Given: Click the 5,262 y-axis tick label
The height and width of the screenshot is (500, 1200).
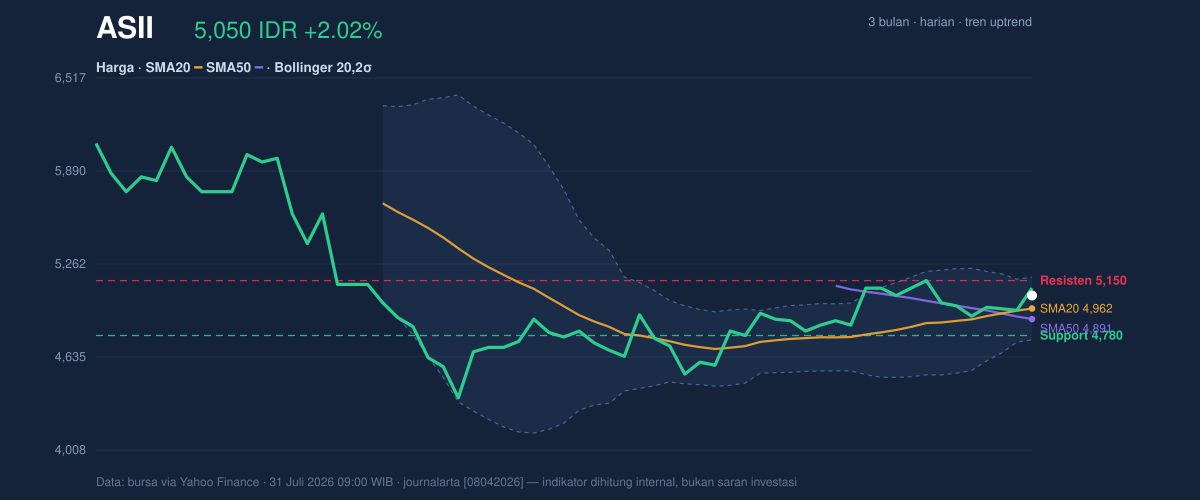Looking at the screenshot, I should pyautogui.click(x=70, y=264).
